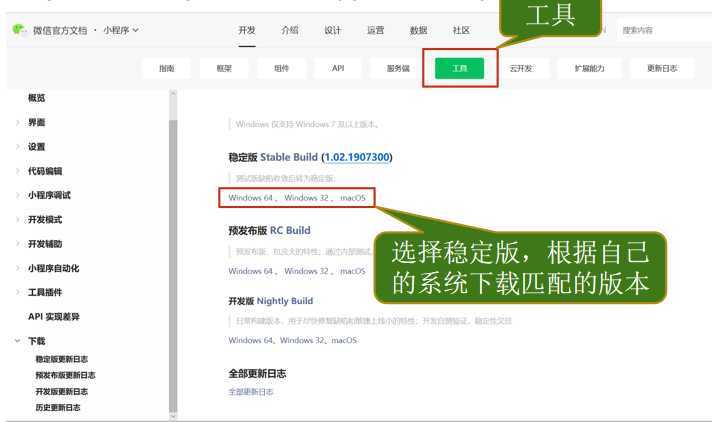Download stable build macOS
The width and height of the screenshot is (712, 422).
(x=353, y=198)
